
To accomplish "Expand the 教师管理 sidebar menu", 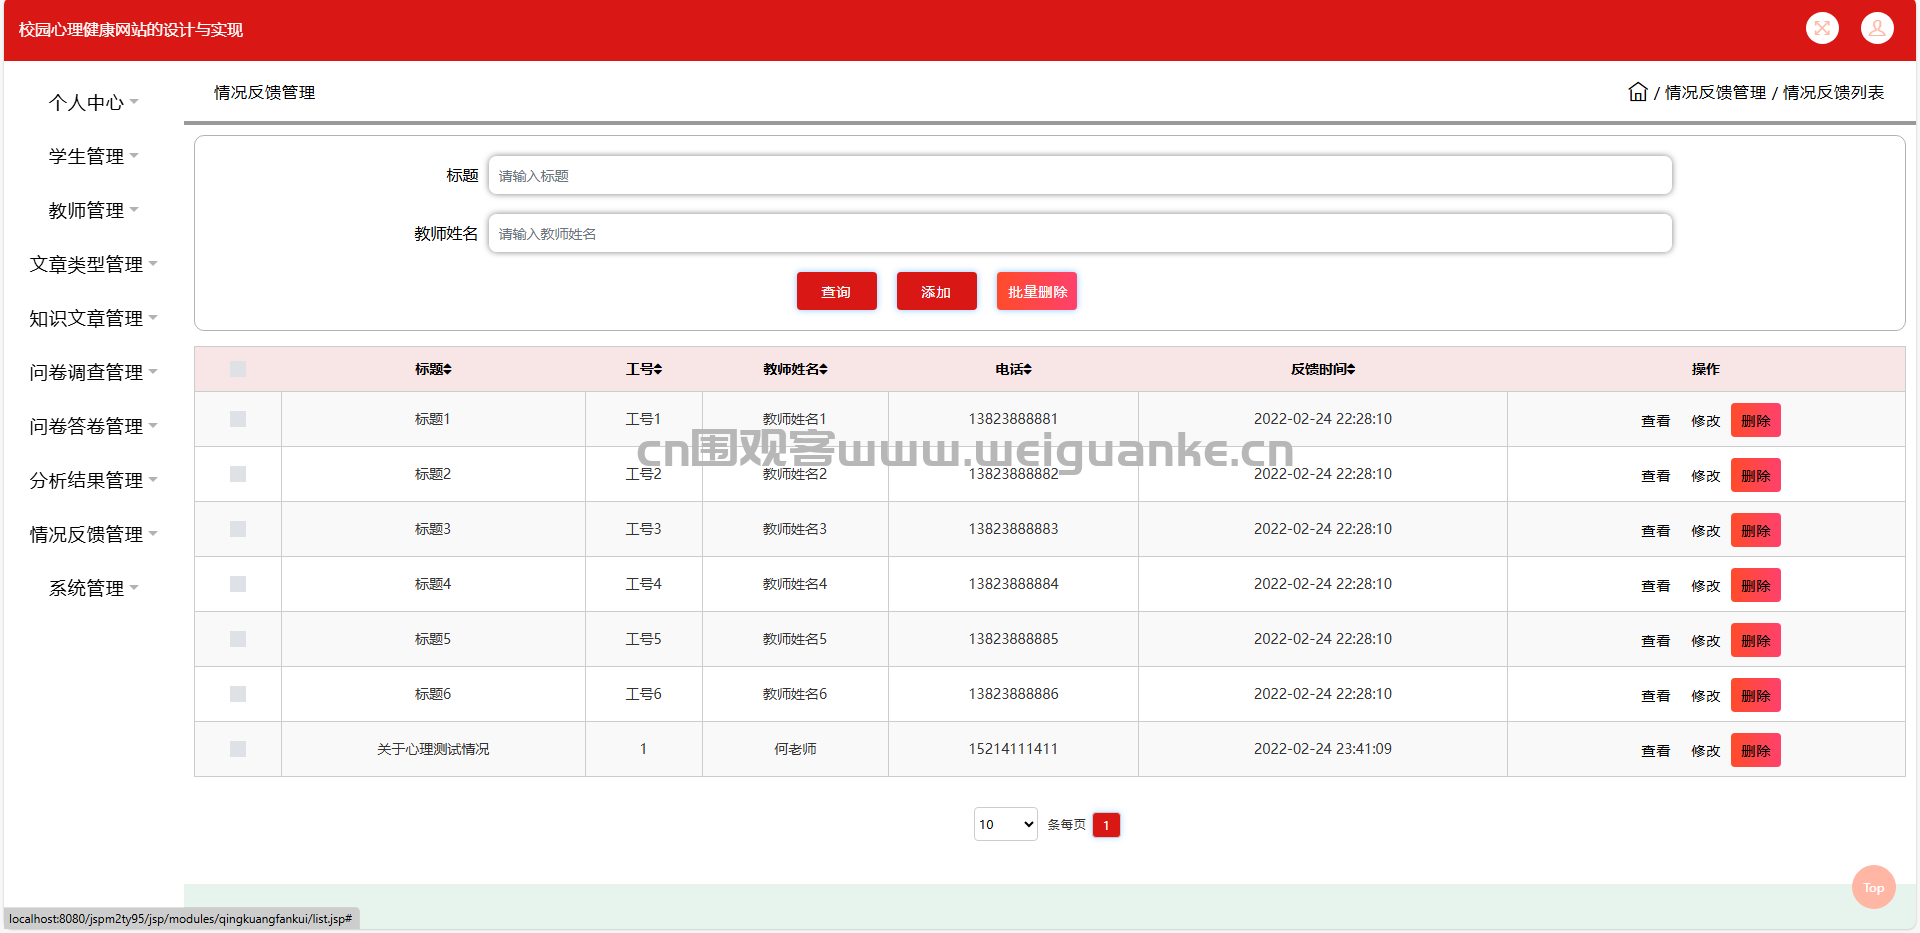I will 94,210.
